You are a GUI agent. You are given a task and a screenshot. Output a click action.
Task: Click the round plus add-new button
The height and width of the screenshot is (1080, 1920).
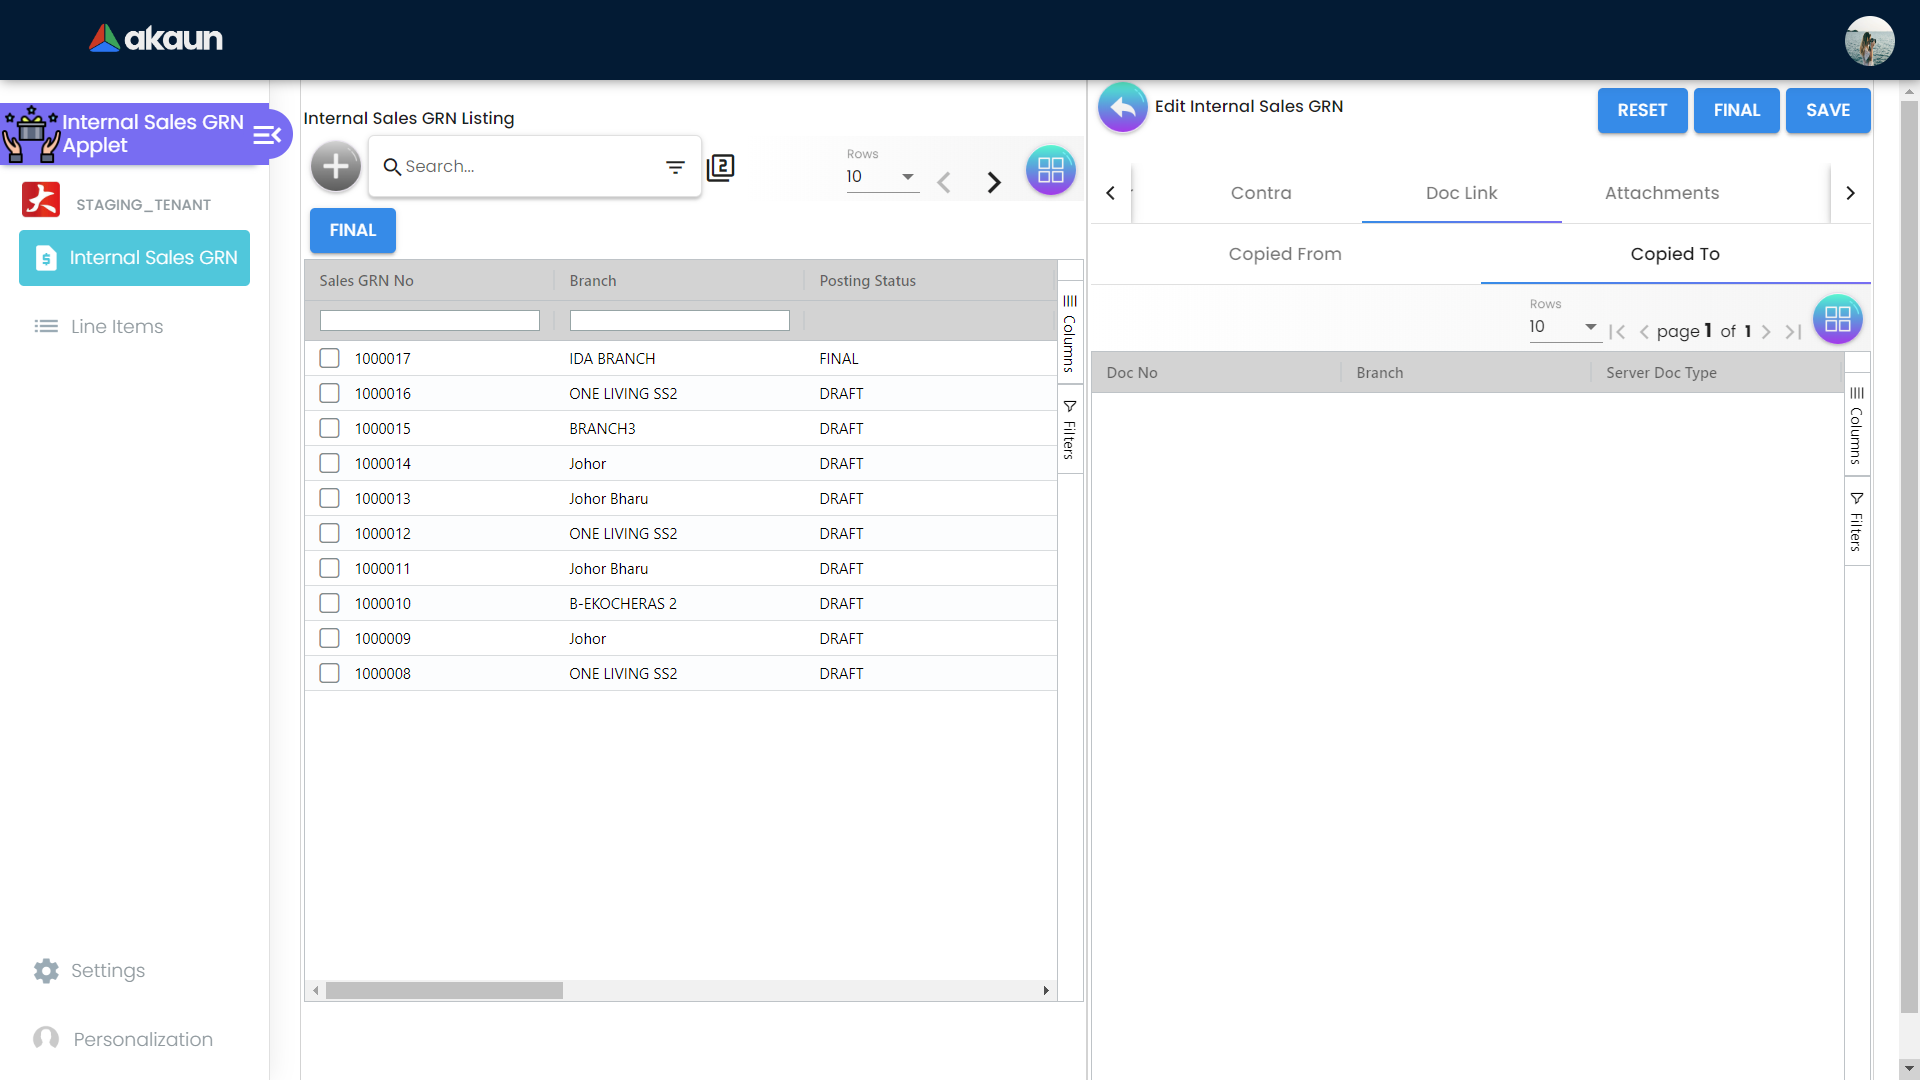(336, 166)
